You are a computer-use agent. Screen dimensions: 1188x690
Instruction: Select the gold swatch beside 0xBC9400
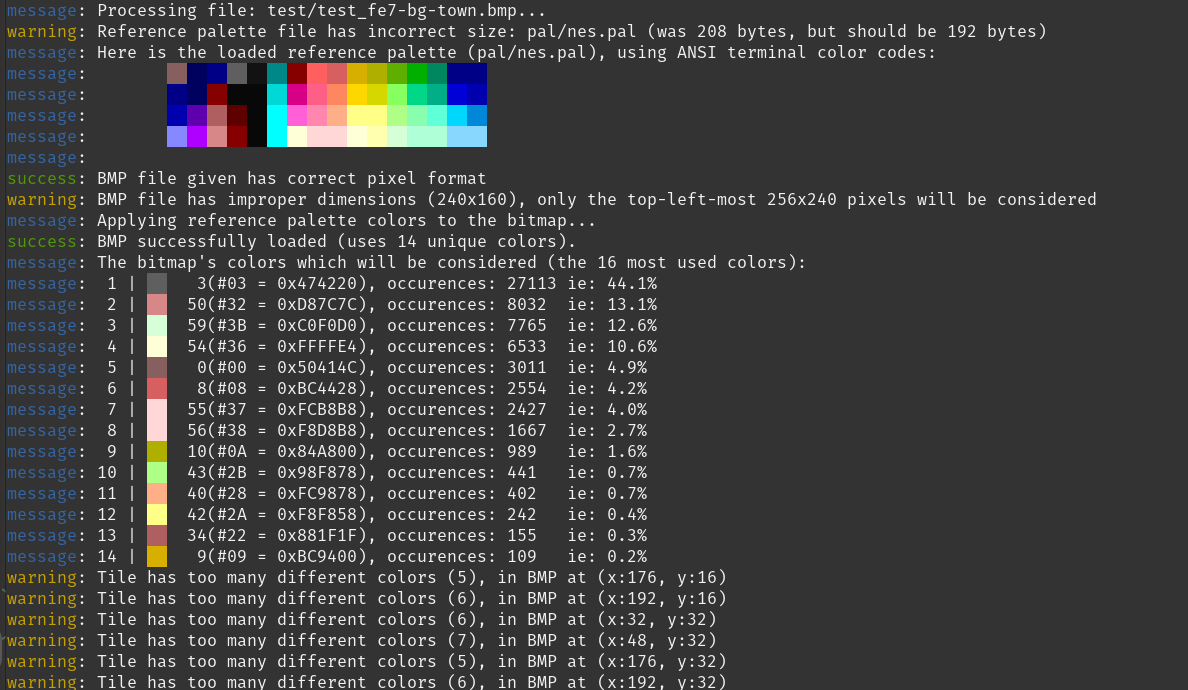point(157,557)
